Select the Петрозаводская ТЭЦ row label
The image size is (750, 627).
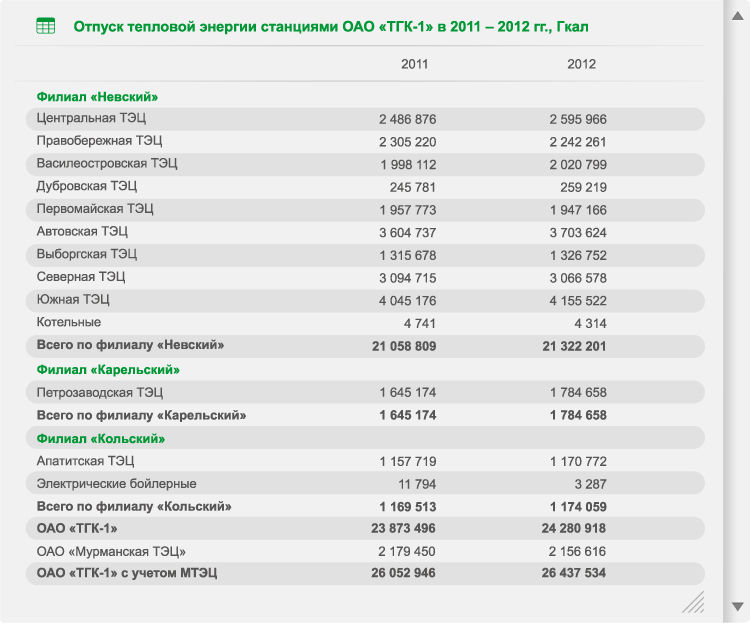pyautogui.click(x=99, y=393)
